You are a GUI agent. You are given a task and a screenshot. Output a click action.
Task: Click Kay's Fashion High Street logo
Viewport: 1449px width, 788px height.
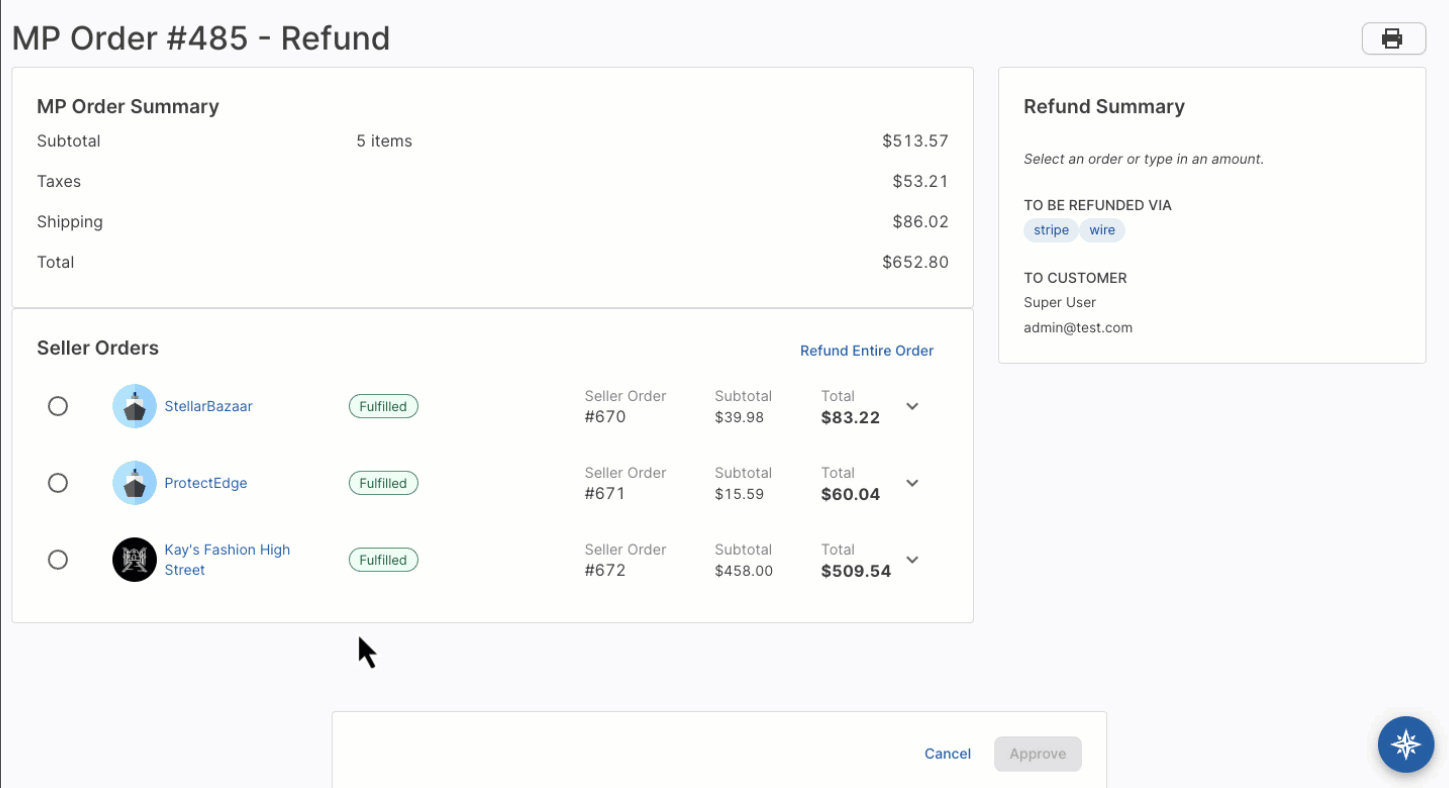[x=134, y=560]
